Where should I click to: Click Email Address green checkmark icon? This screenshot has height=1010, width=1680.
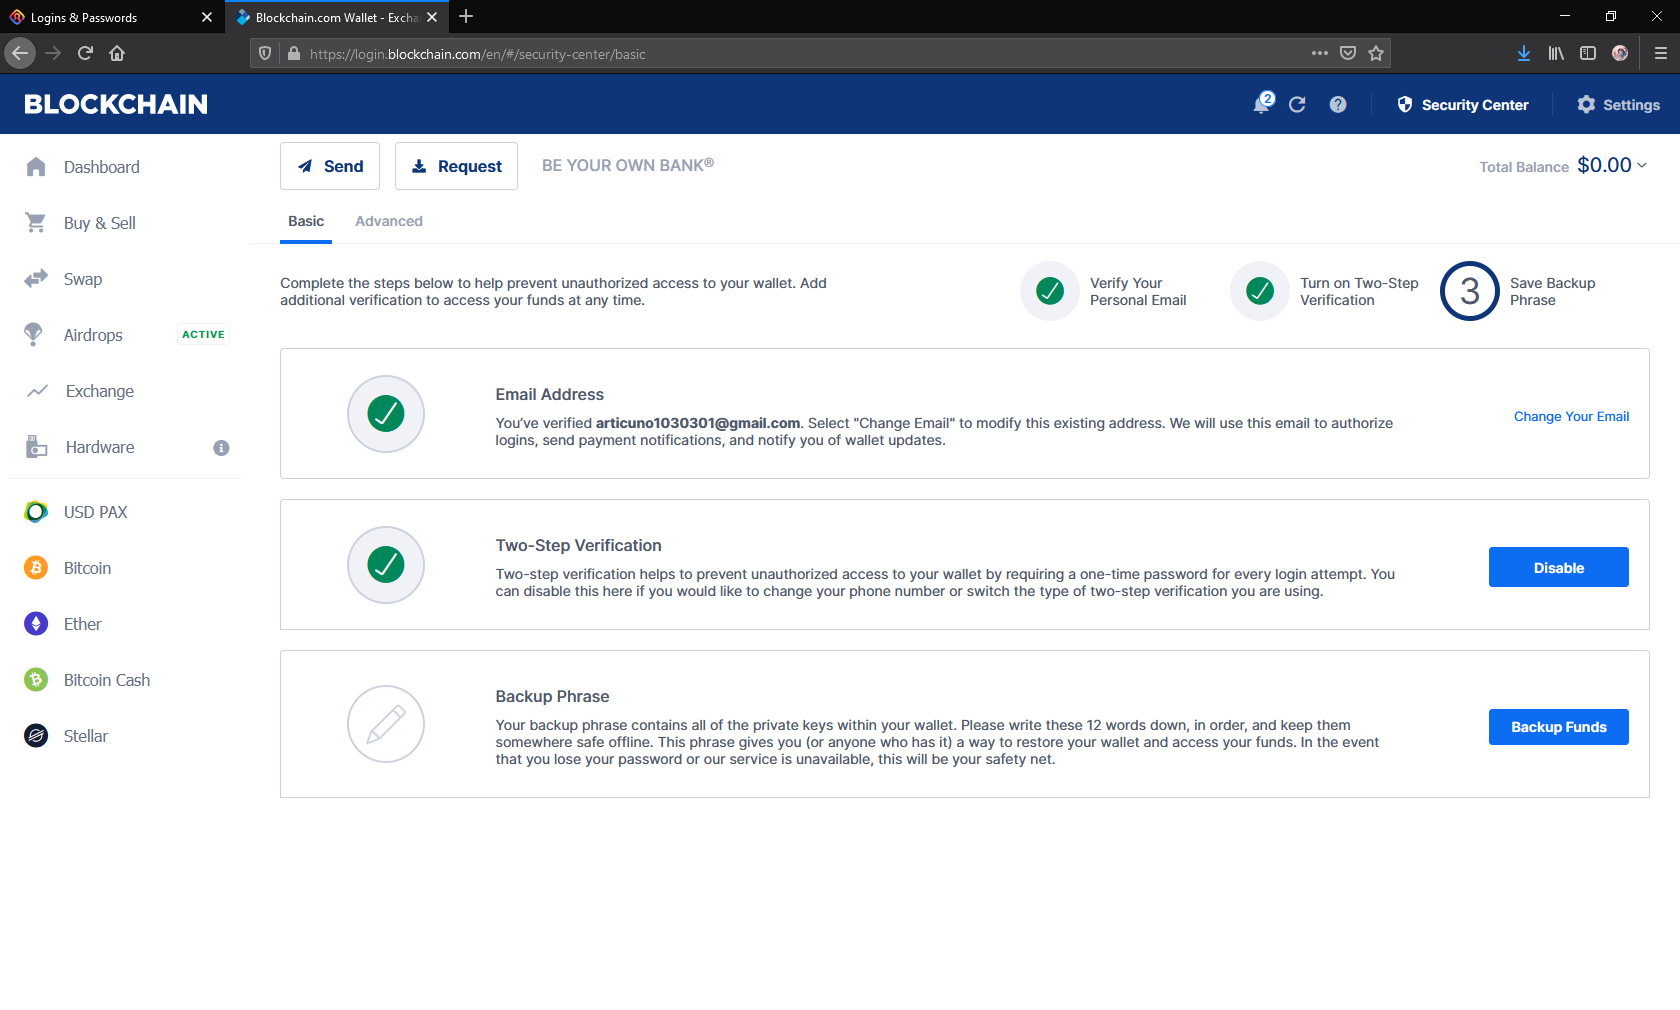coord(386,414)
